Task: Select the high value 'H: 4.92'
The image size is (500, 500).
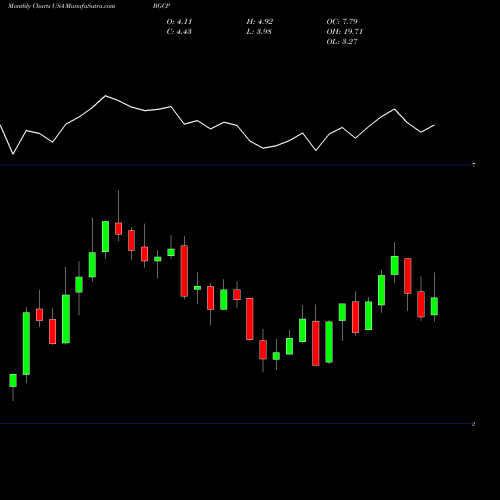Action: click(x=260, y=22)
